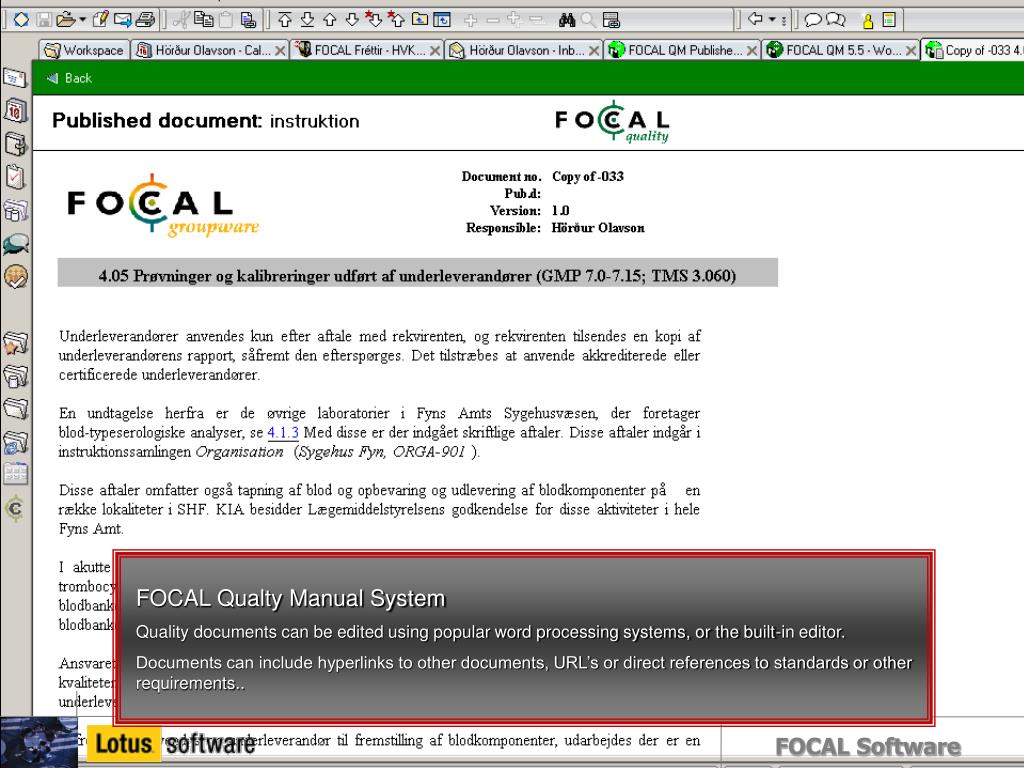The image size is (1024, 768).
Task: Close the Hörður Olavson Inbox tab
Action: click(594, 50)
